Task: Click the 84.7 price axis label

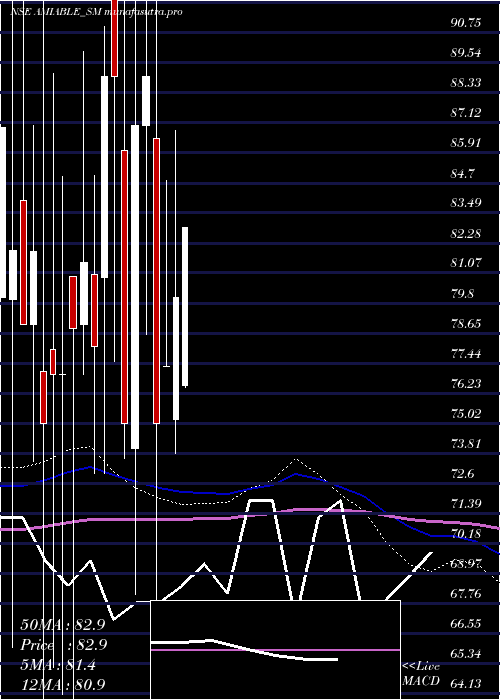Action: tap(463, 173)
